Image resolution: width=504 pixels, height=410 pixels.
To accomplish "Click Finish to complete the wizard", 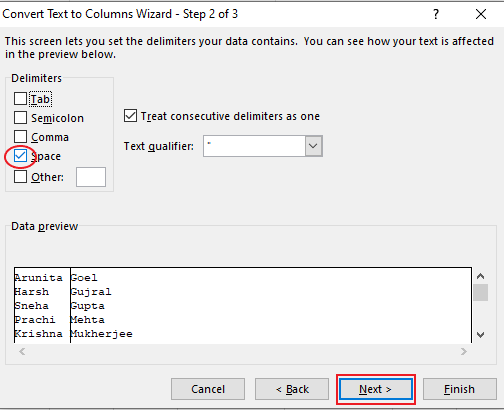I will [460, 389].
